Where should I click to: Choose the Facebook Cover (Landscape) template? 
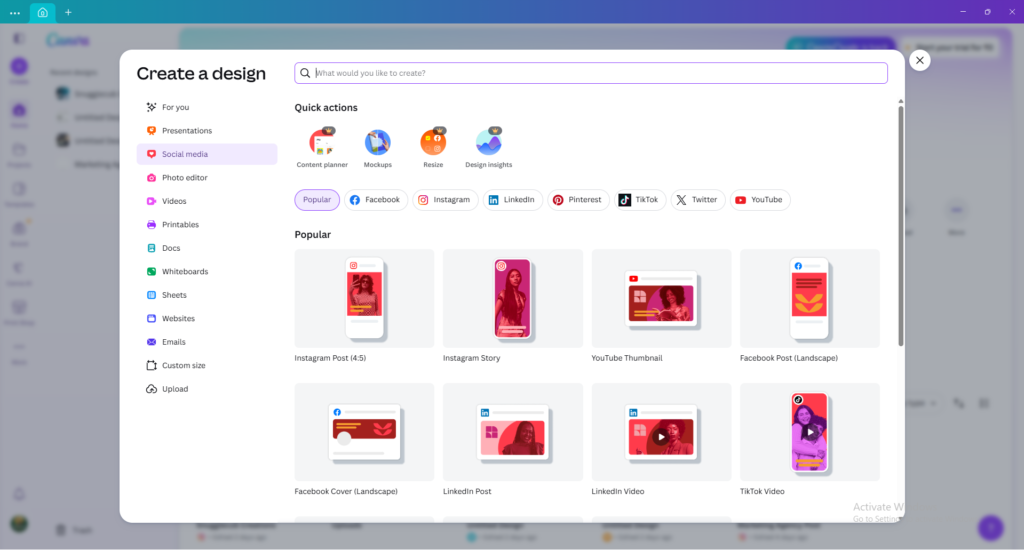364,432
